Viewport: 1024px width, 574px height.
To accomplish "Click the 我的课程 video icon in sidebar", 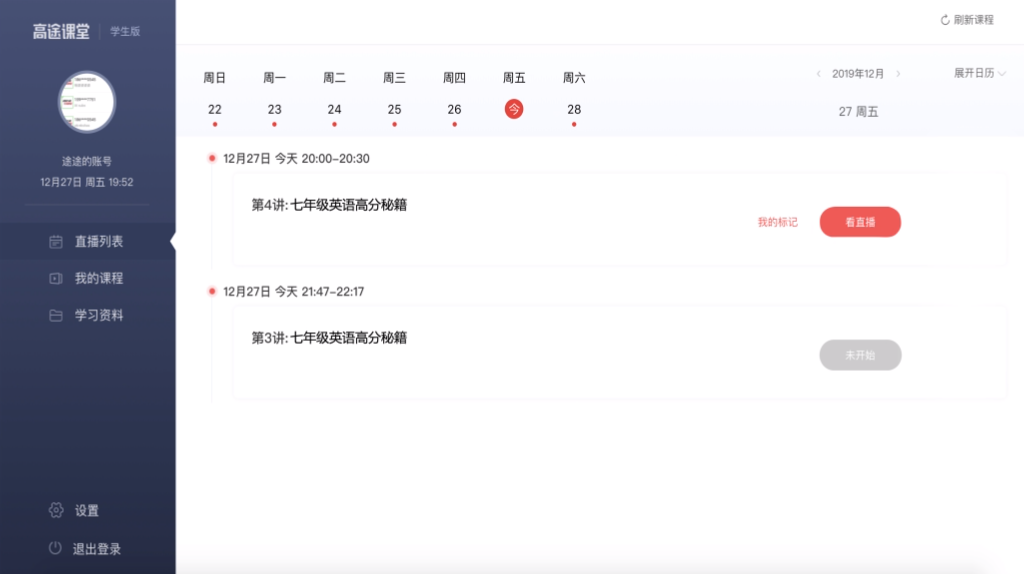I will (x=56, y=279).
